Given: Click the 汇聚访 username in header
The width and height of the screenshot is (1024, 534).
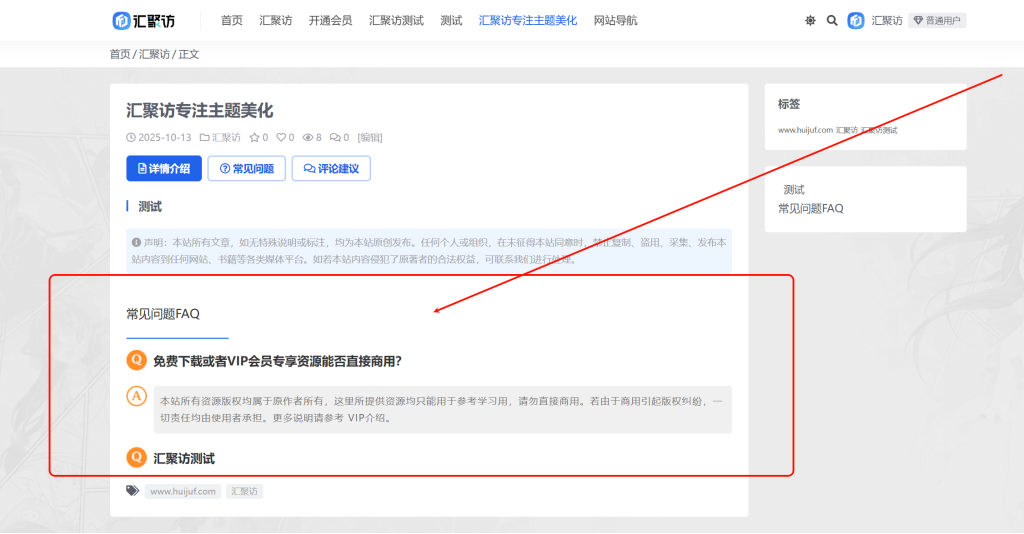Looking at the screenshot, I should pos(887,21).
